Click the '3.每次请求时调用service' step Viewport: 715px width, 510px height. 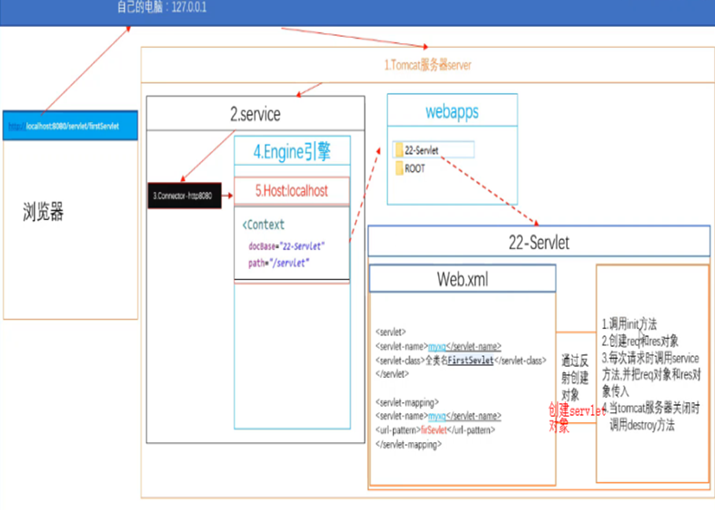pos(651,374)
